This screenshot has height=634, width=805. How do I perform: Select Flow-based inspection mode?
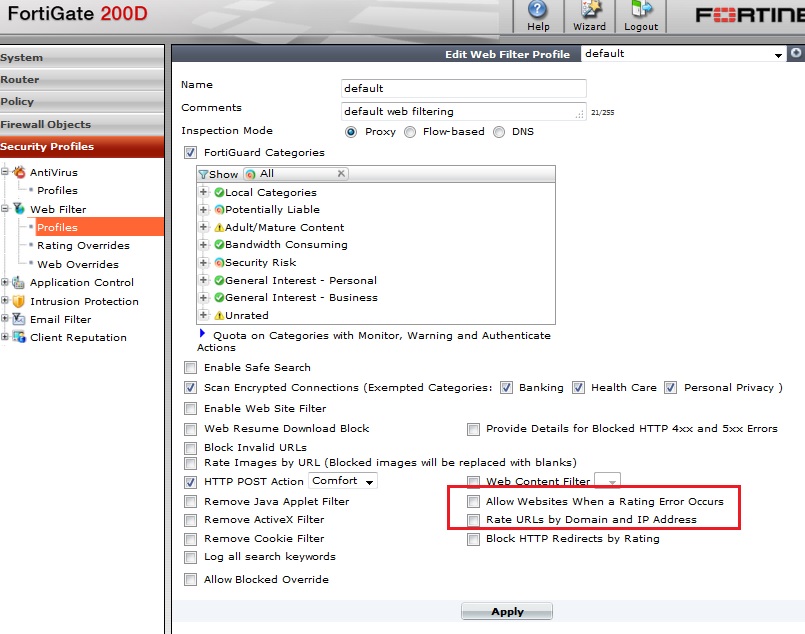(x=410, y=132)
